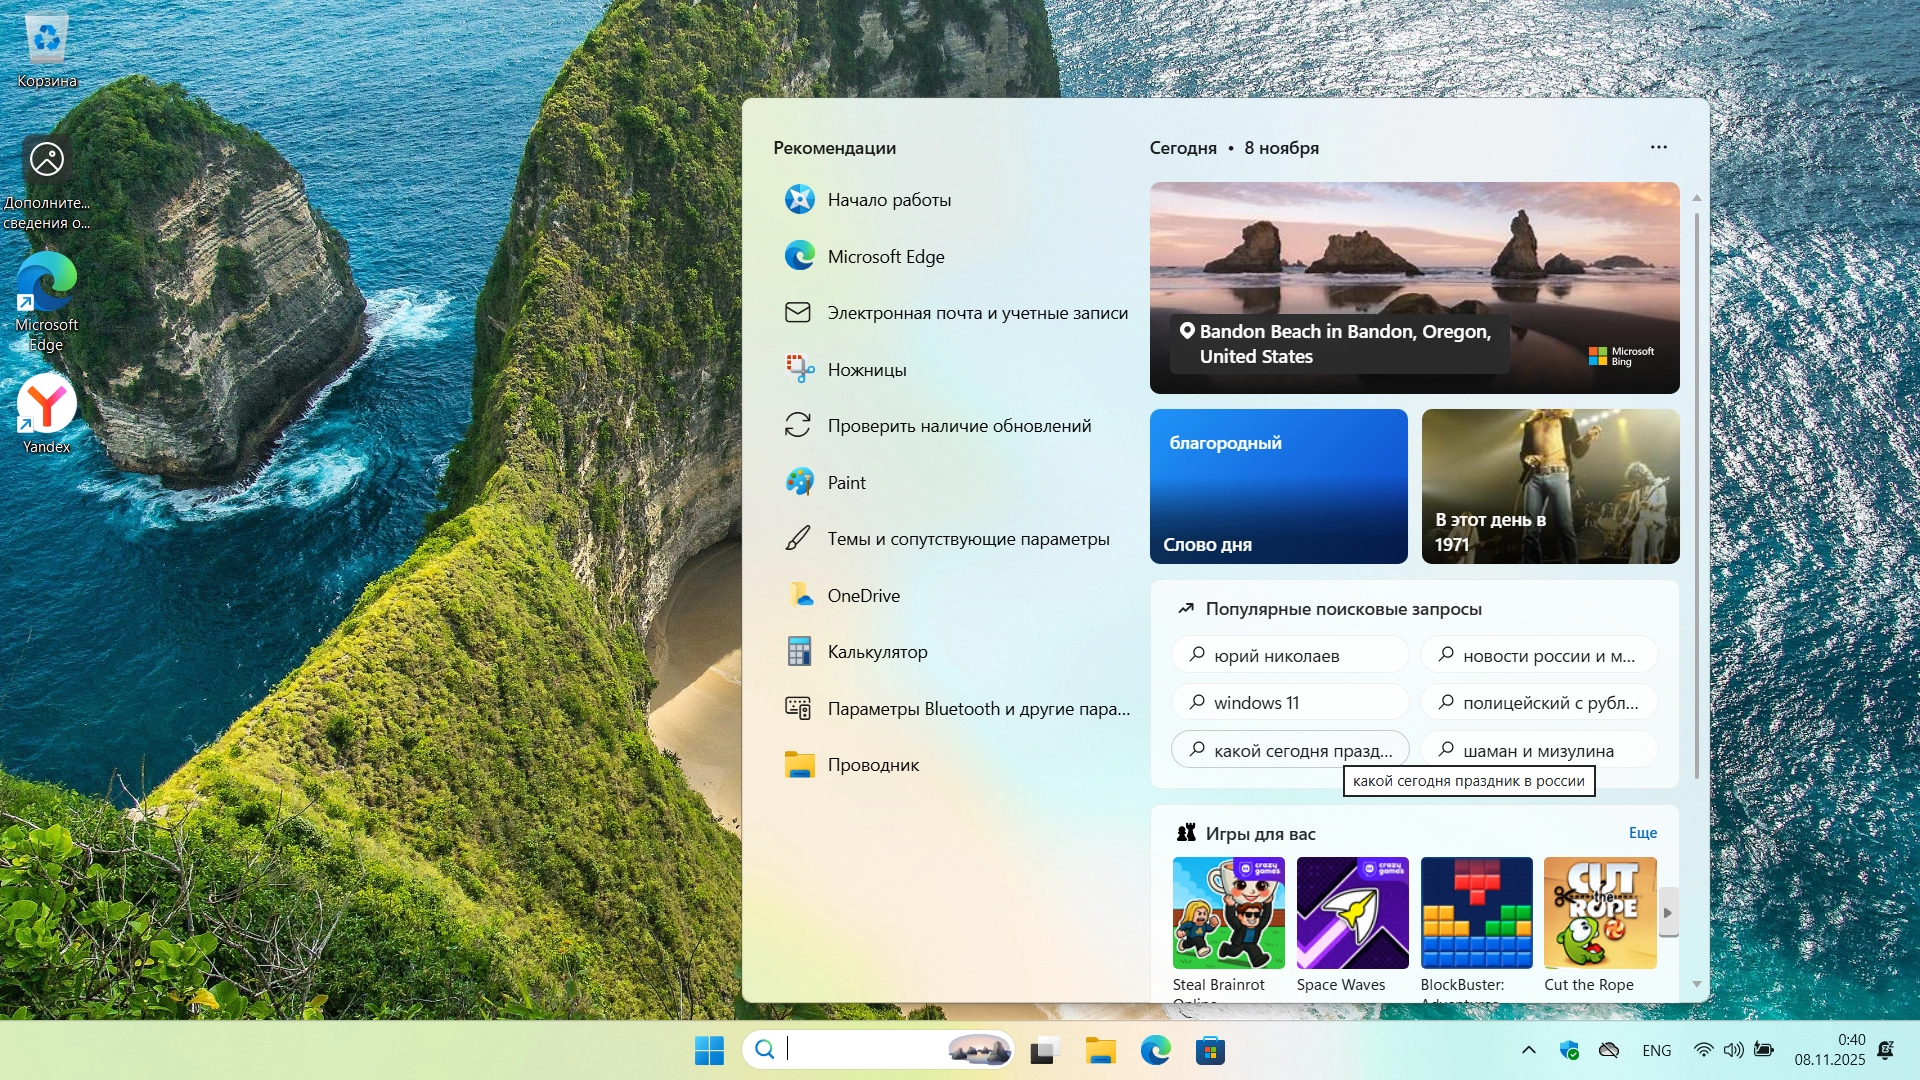Image resolution: width=1920 pixels, height=1080 pixels.
Task: Open Калькулятор from the recommendations
Action: [x=877, y=652]
